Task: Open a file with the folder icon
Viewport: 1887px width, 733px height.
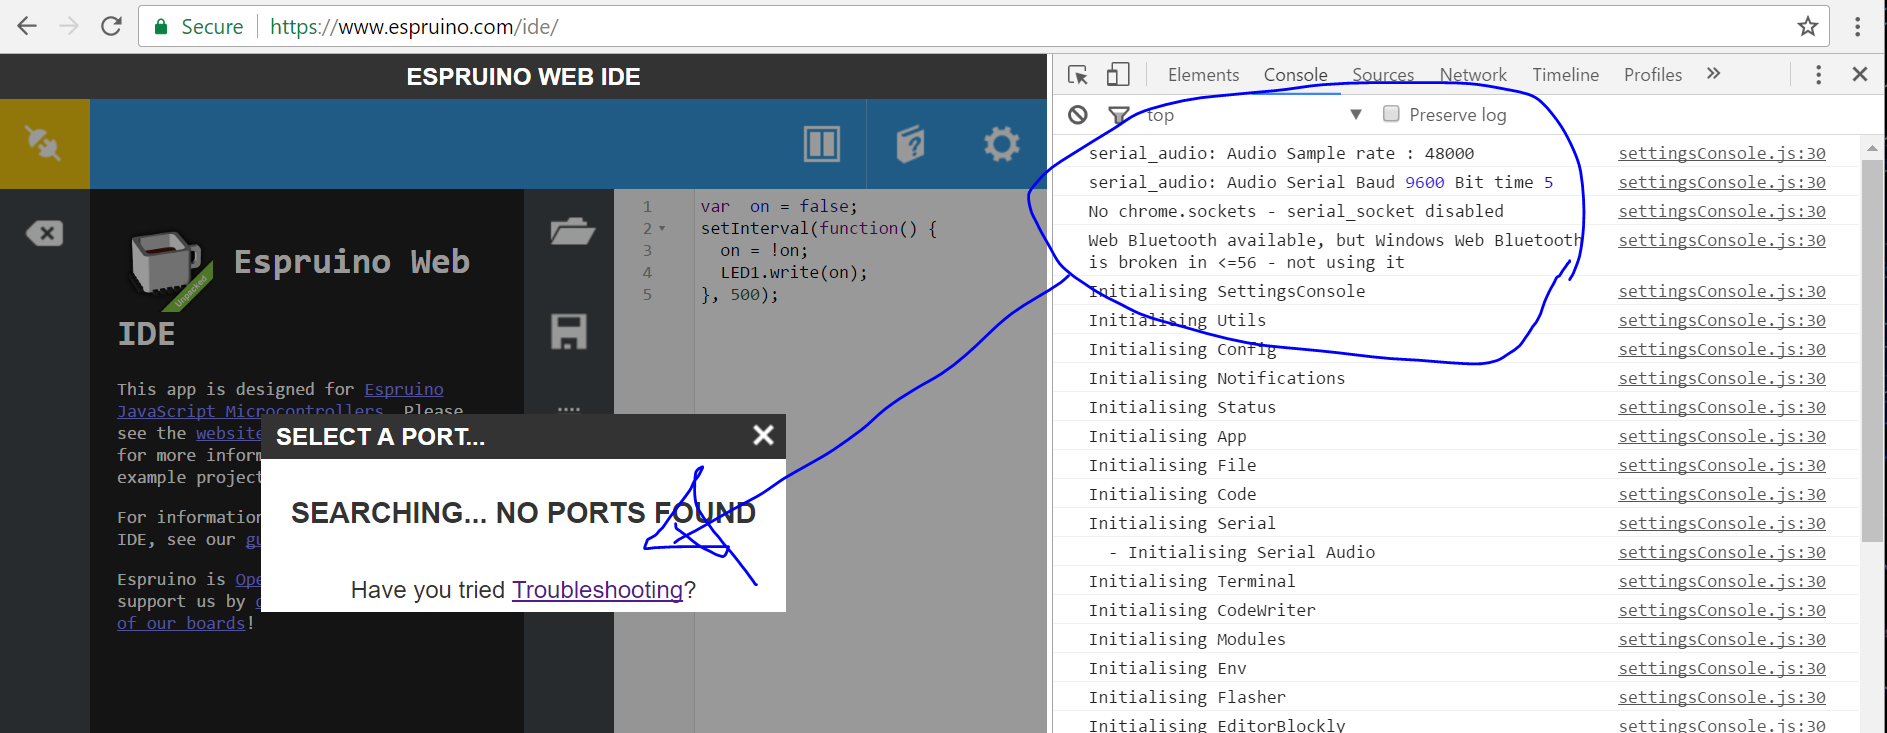Action: pyautogui.click(x=572, y=231)
